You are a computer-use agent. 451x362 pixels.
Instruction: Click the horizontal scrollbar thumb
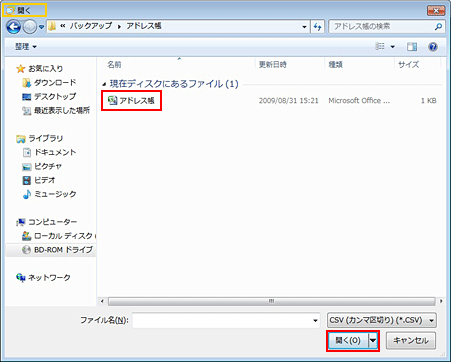272,301
